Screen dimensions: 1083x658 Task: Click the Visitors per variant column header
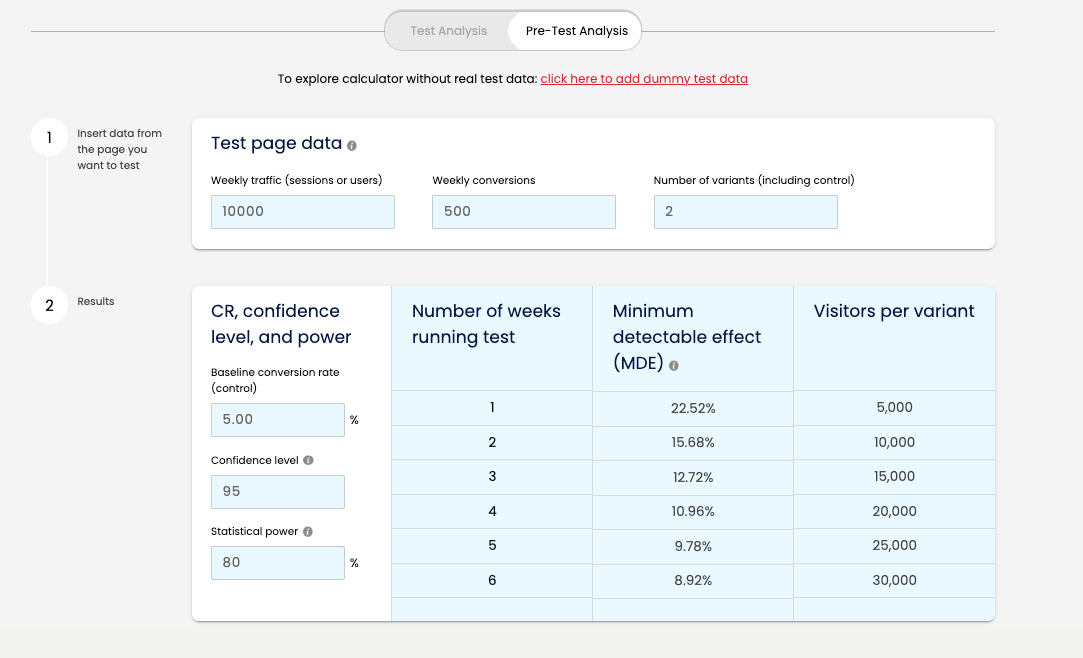click(x=894, y=311)
